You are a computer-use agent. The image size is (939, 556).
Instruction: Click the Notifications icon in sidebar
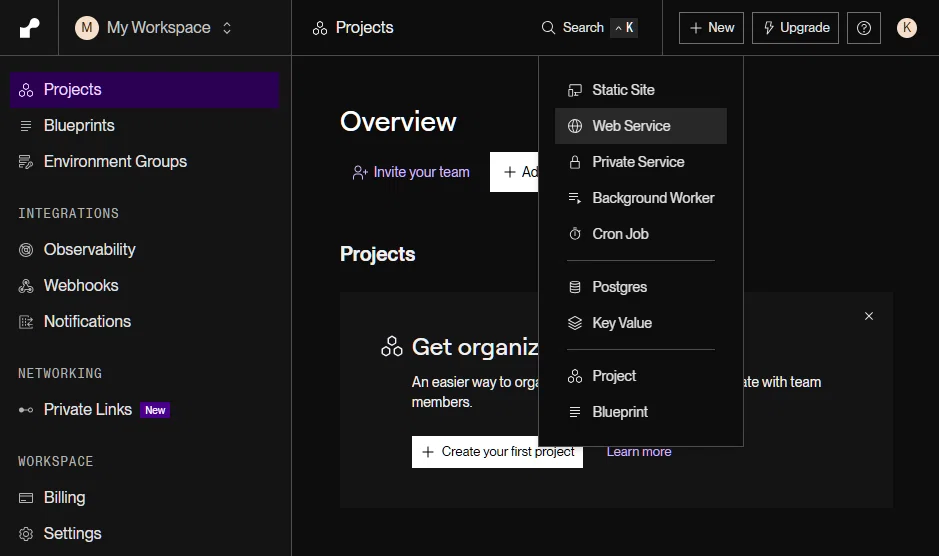26,322
